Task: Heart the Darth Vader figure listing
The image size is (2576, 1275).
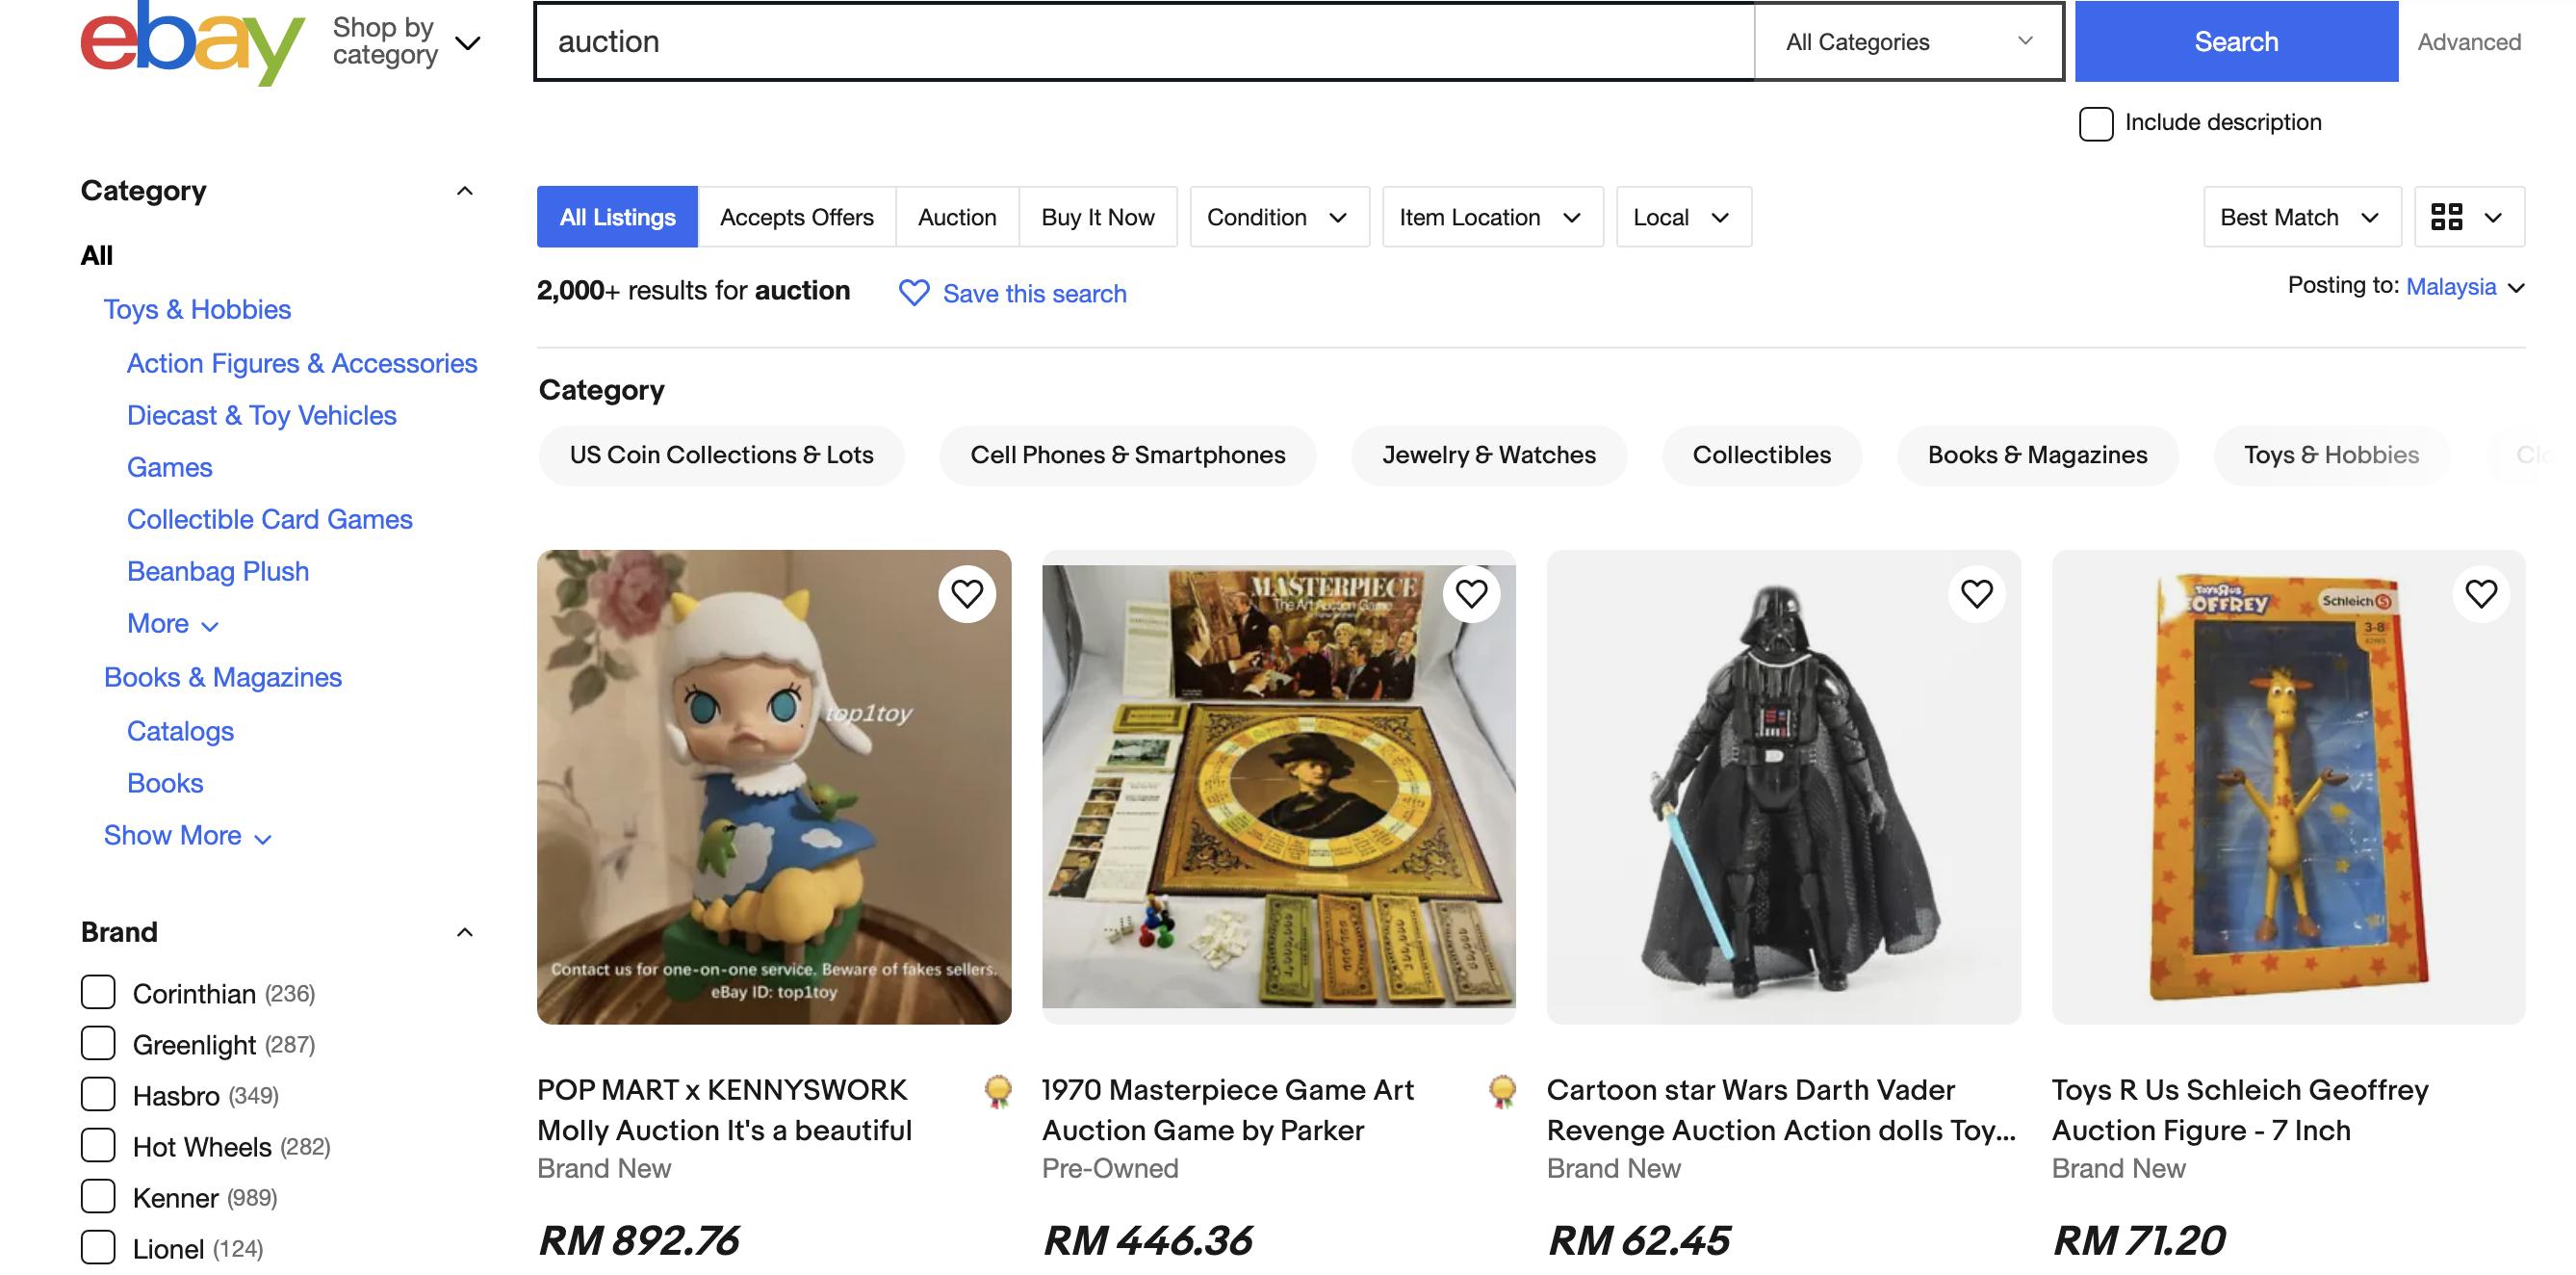Action: (x=1976, y=594)
